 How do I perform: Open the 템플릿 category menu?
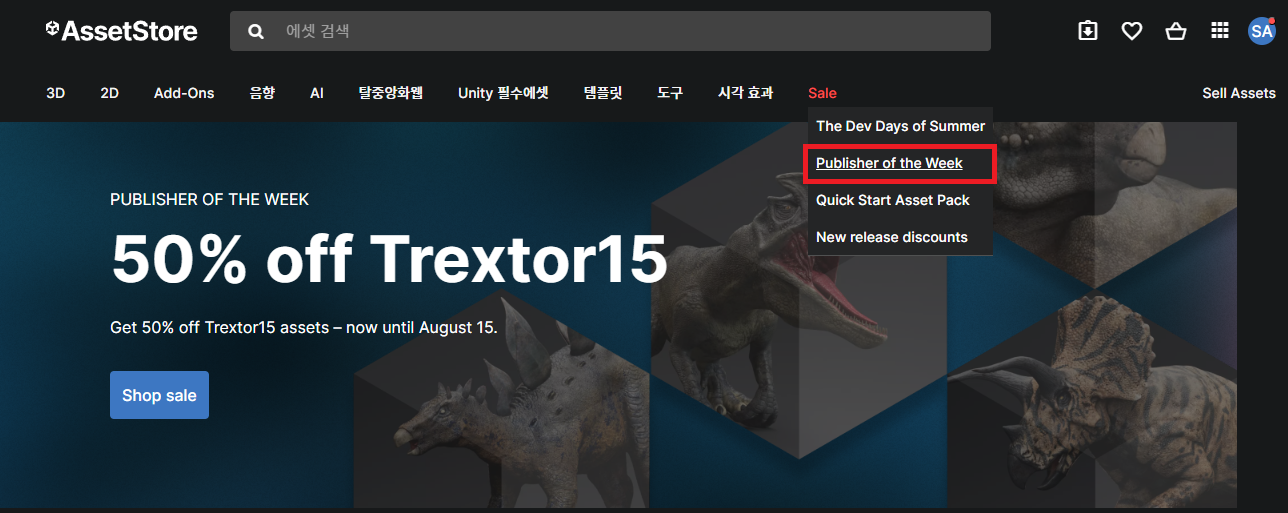point(603,93)
